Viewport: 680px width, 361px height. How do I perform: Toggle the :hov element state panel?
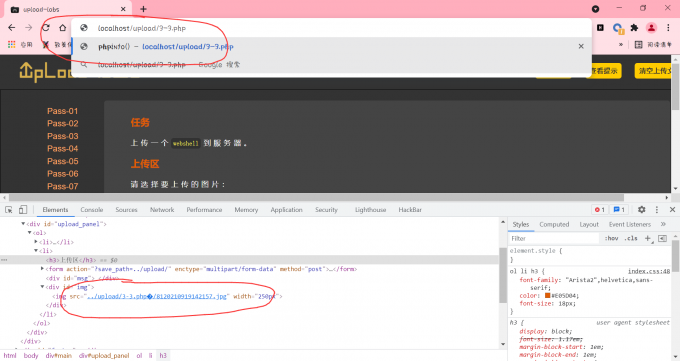point(611,238)
